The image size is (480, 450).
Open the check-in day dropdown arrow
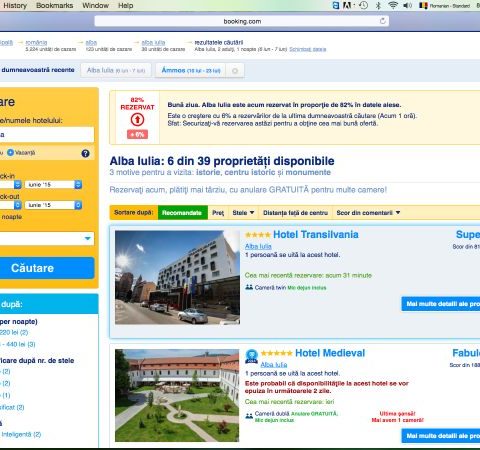18,184
